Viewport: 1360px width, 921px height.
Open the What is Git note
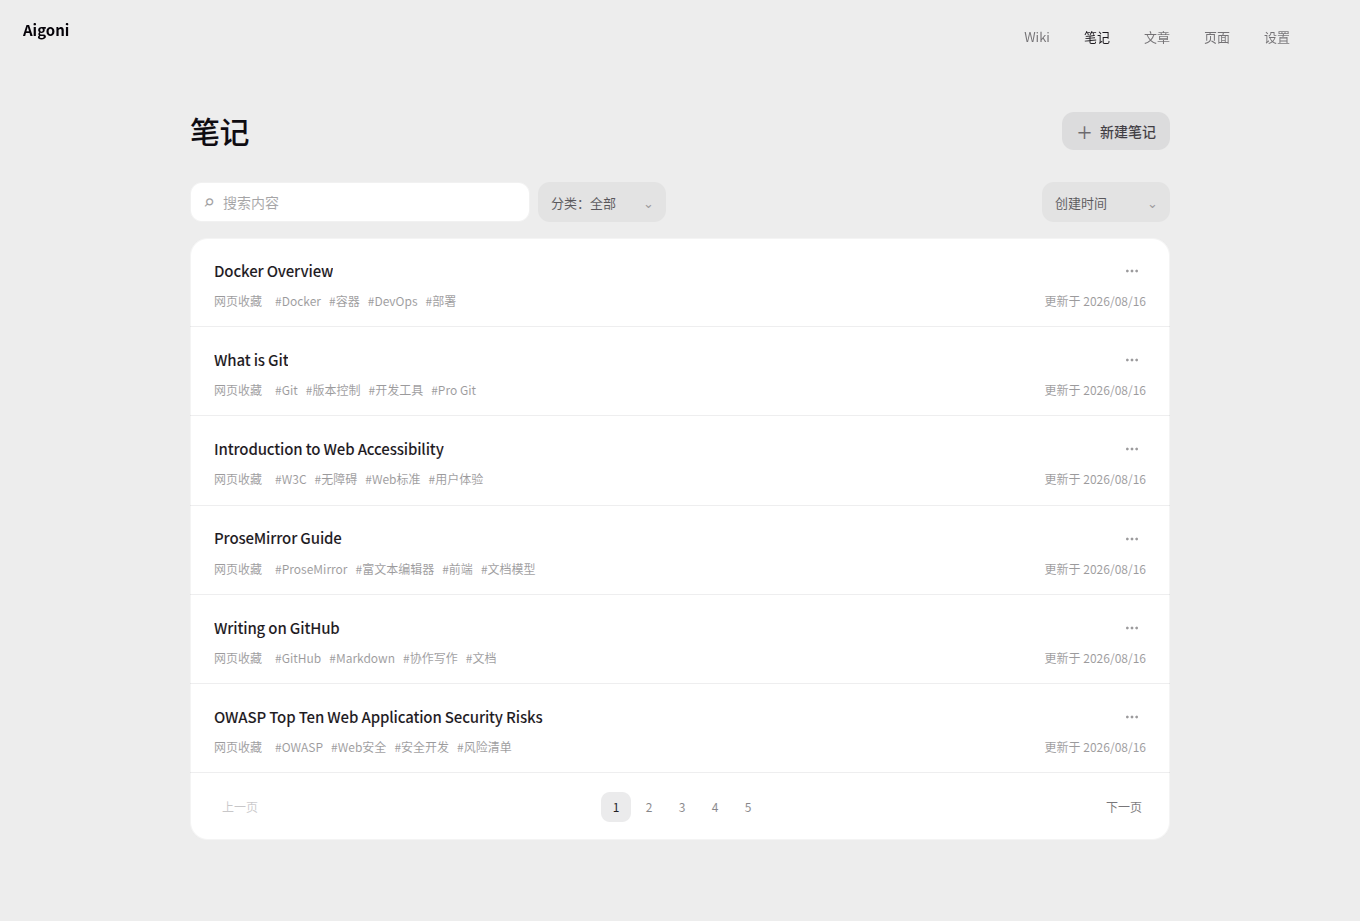[251, 360]
